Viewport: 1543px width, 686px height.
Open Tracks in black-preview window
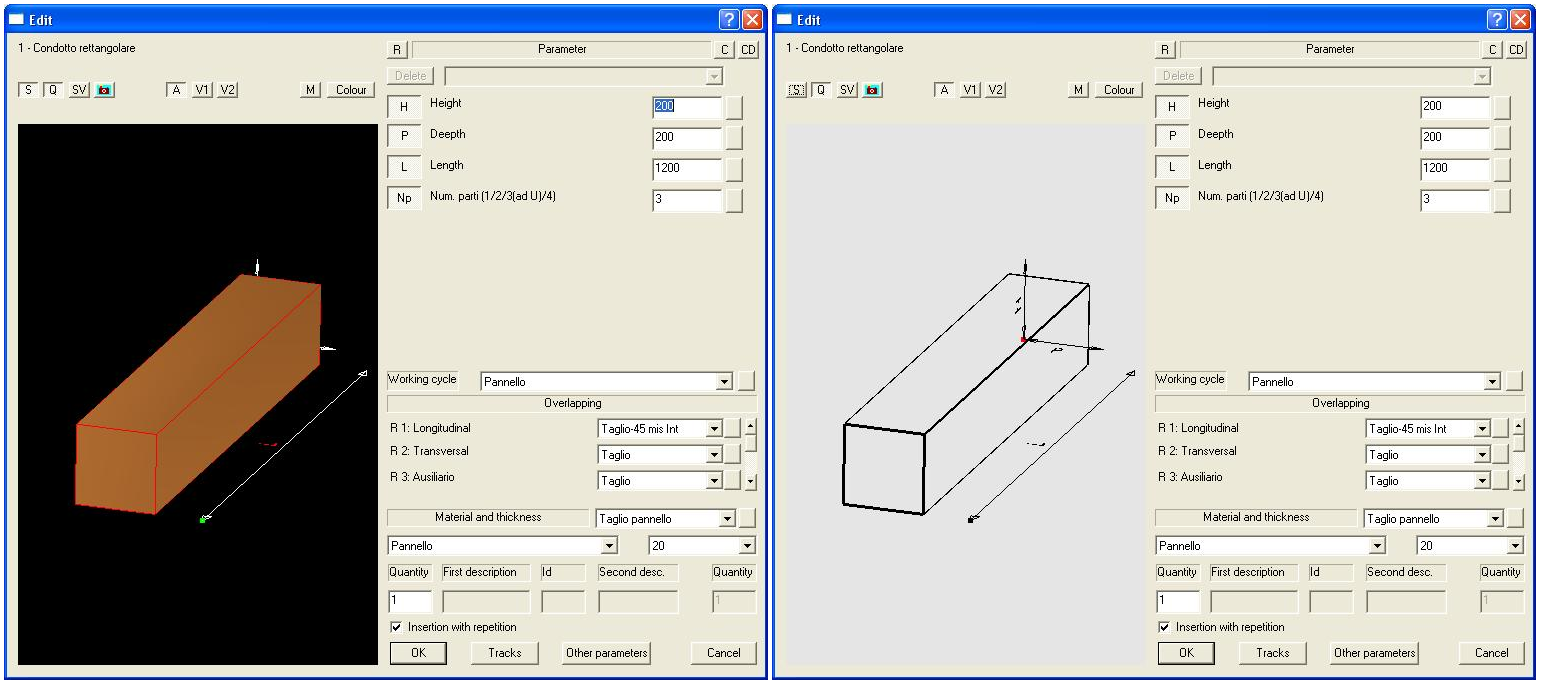(505, 653)
